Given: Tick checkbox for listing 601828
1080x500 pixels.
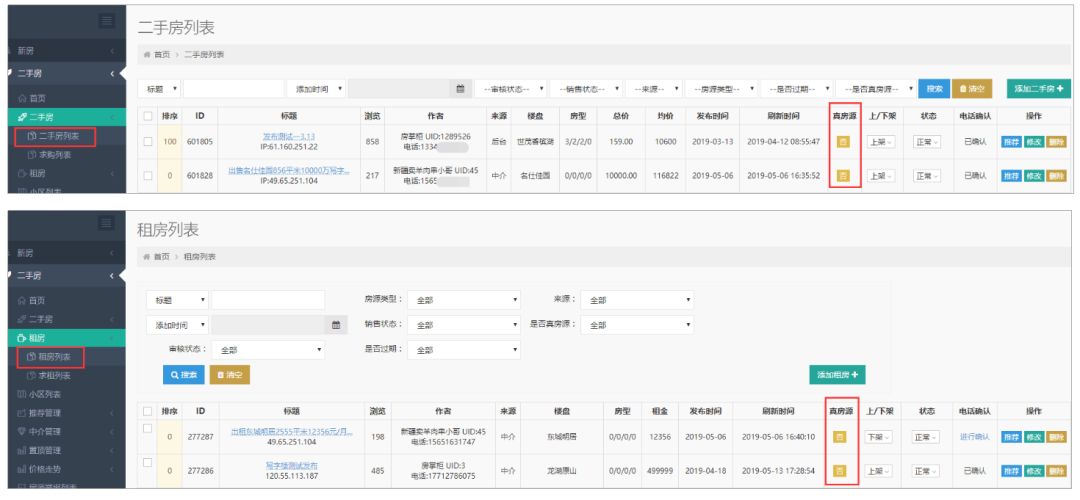Looking at the screenshot, I should (x=147, y=176).
